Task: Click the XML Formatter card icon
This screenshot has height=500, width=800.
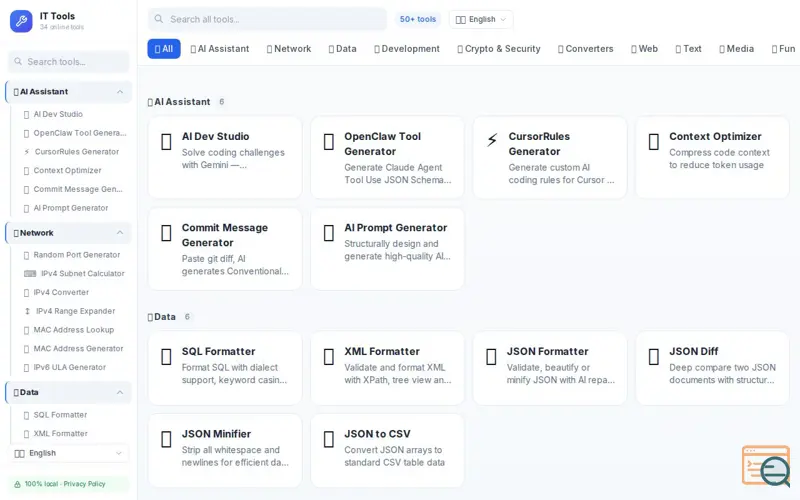Action: (329, 357)
